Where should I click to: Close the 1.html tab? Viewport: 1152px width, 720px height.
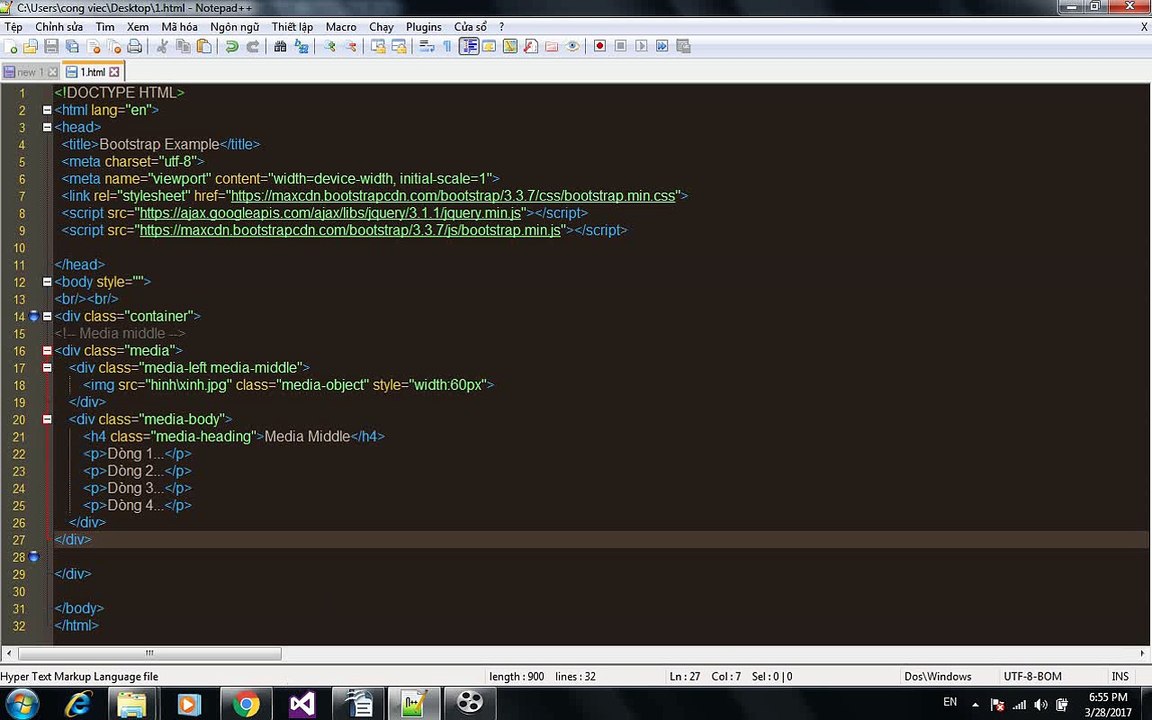(x=114, y=72)
